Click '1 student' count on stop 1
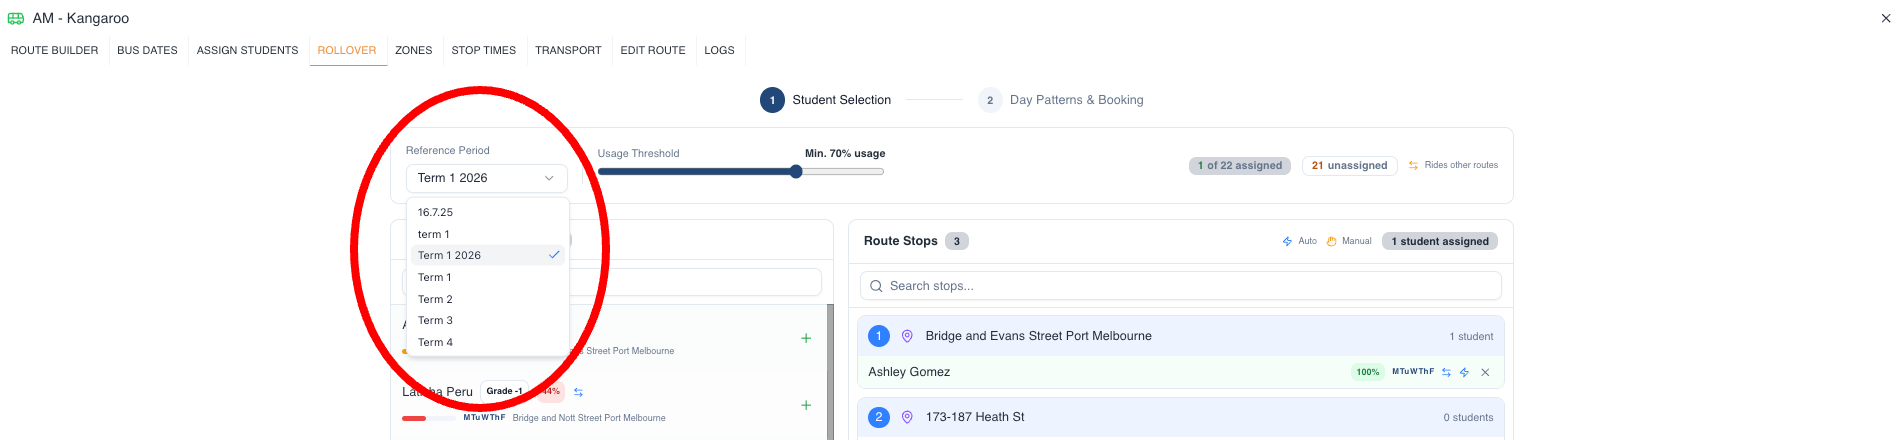This screenshot has height=440, width=1904. pyautogui.click(x=1471, y=336)
